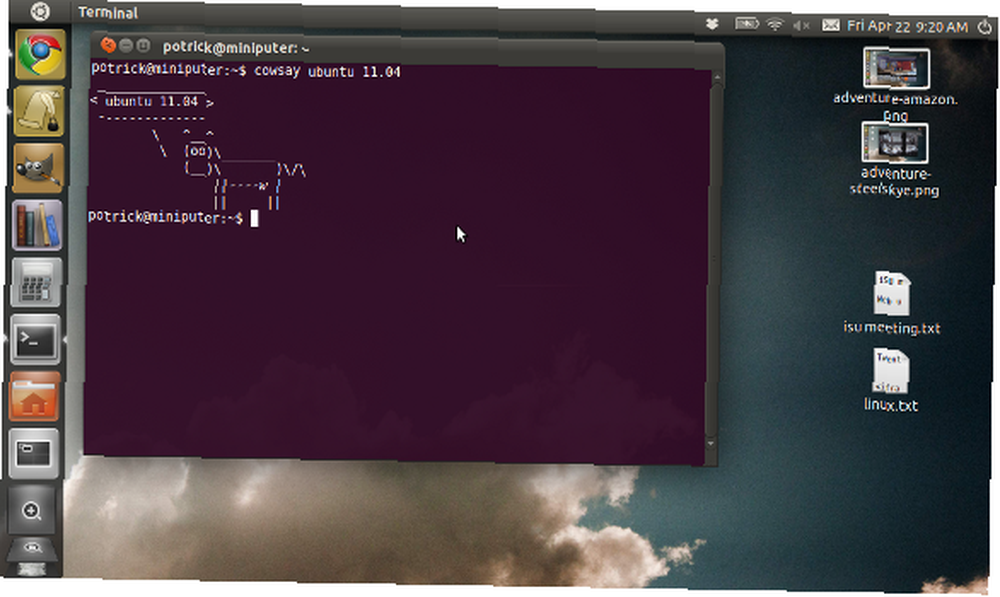The image size is (1000, 597).
Task: Open the scroll and quill app in launcher
Action: (39, 112)
